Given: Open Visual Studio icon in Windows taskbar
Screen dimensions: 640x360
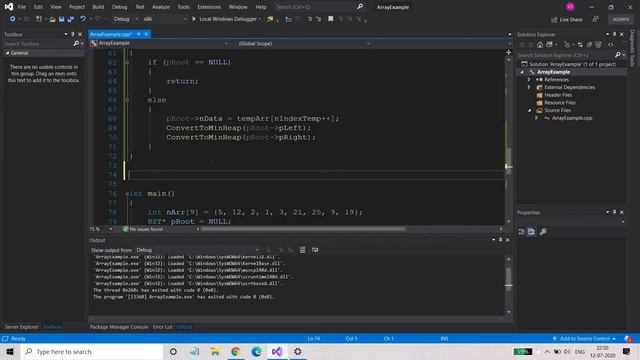Looking at the screenshot, I should [x=277, y=351].
